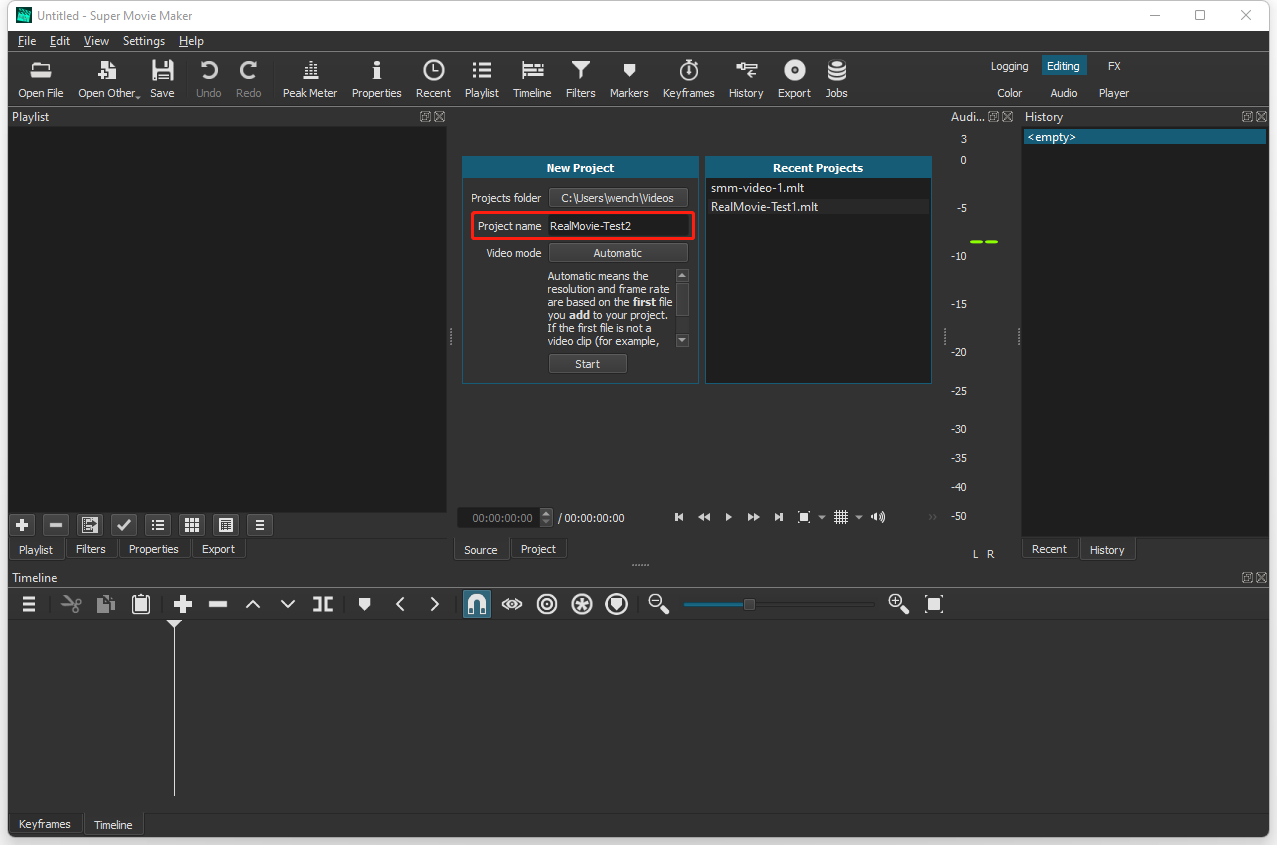
Task: Open the Export panel
Action: 793,78
